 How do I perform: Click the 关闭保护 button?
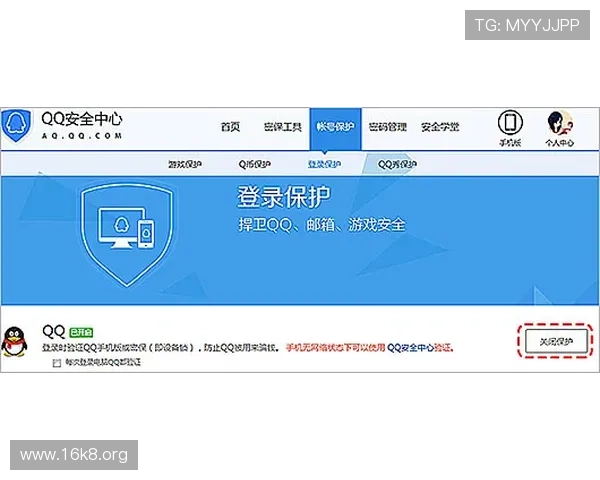(556, 341)
